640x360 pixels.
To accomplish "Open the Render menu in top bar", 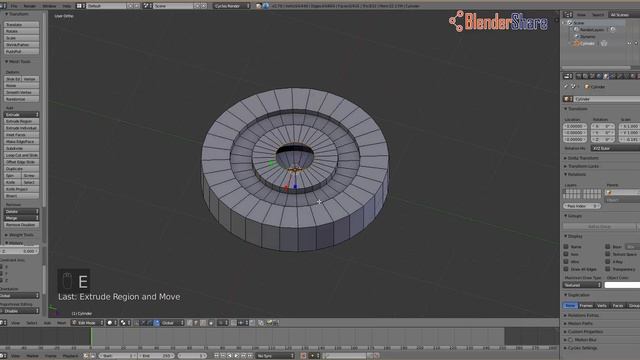I will tap(30, 6).
